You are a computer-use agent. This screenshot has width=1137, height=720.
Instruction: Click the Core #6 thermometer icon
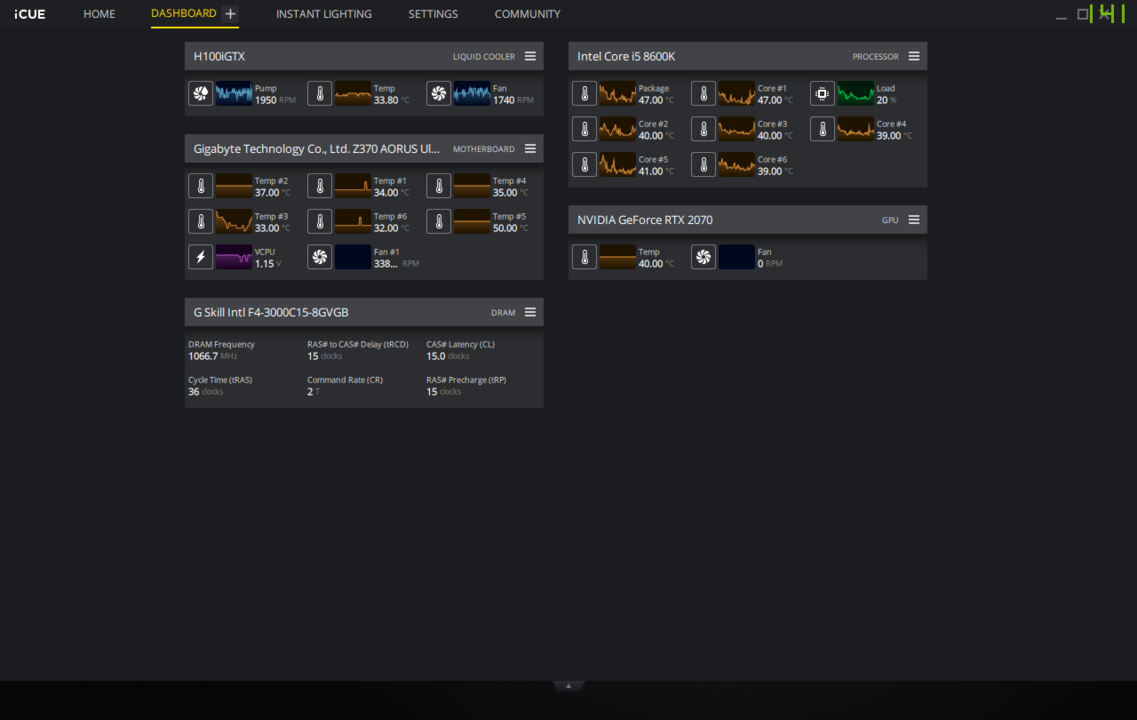click(x=703, y=165)
